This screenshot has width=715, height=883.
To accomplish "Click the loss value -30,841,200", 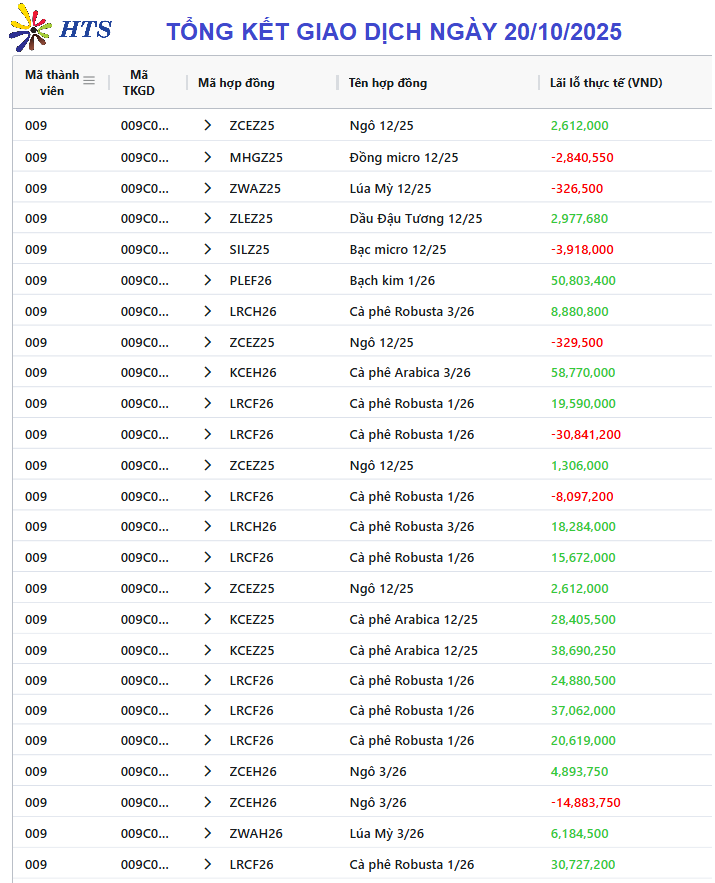I will pyautogui.click(x=585, y=434).
